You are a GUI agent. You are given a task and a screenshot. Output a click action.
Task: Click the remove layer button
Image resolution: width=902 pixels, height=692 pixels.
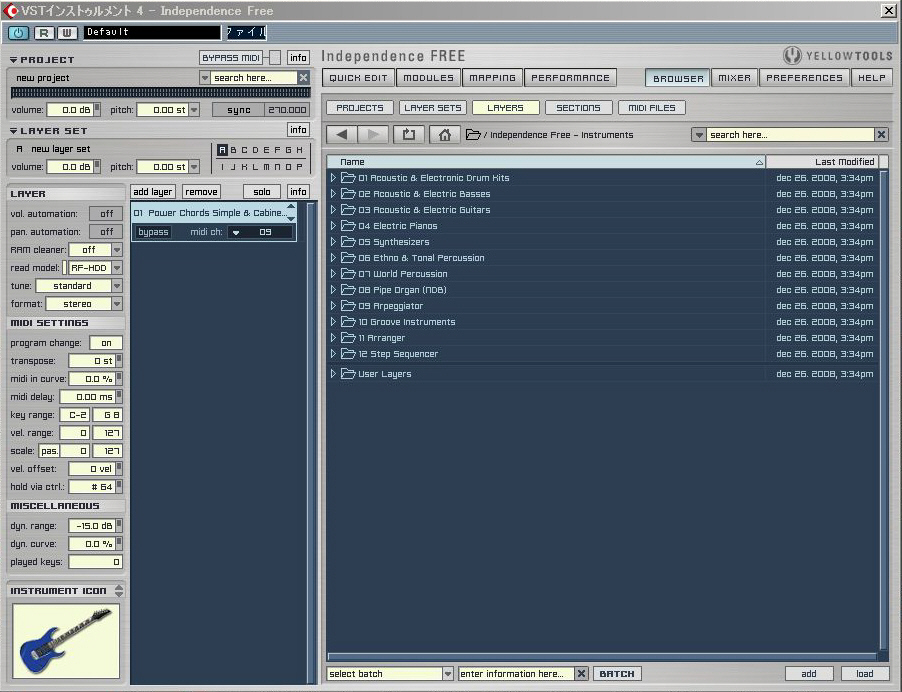(x=201, y=192)
